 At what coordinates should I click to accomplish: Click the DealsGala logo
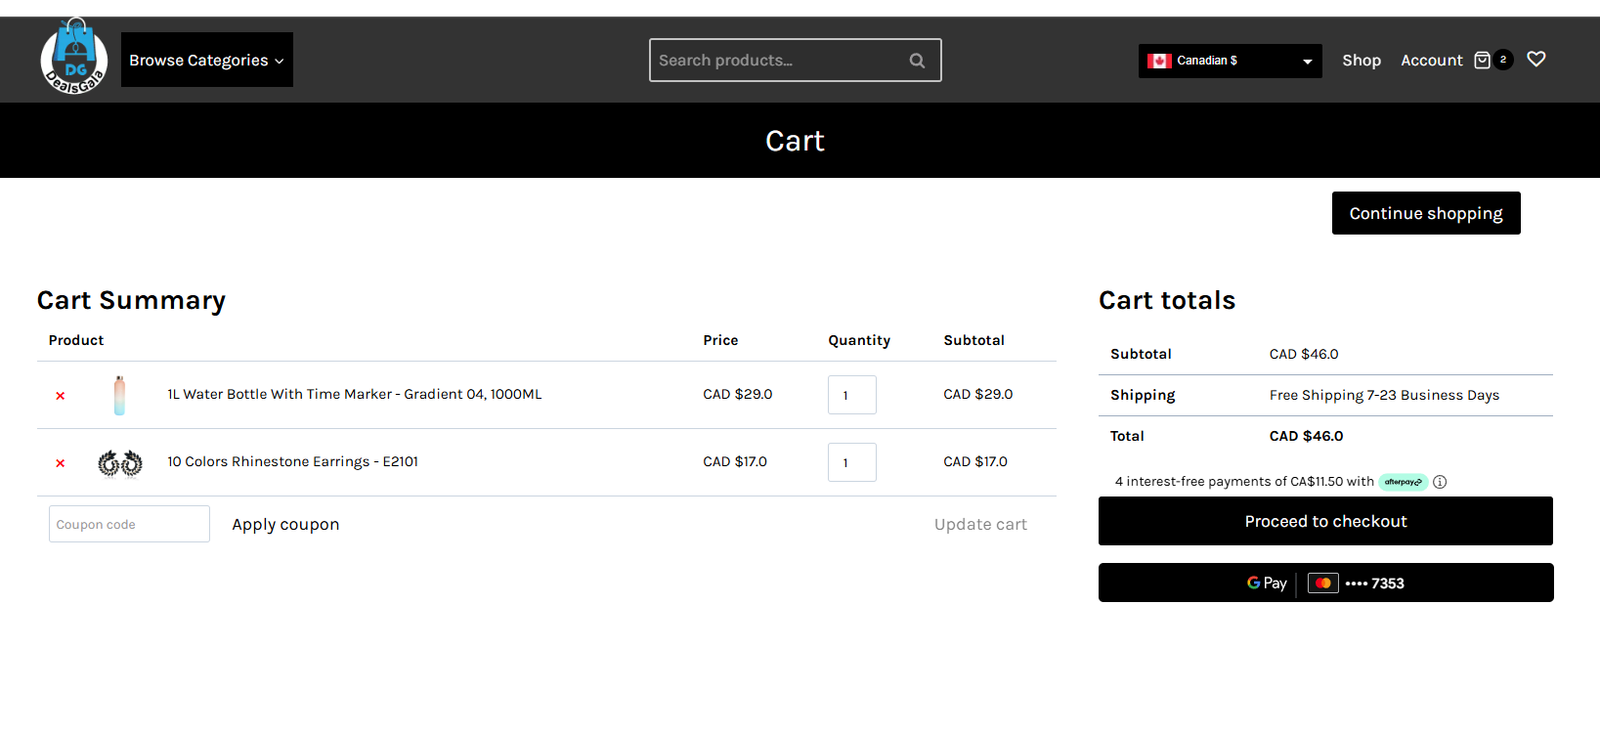[74, 58]
